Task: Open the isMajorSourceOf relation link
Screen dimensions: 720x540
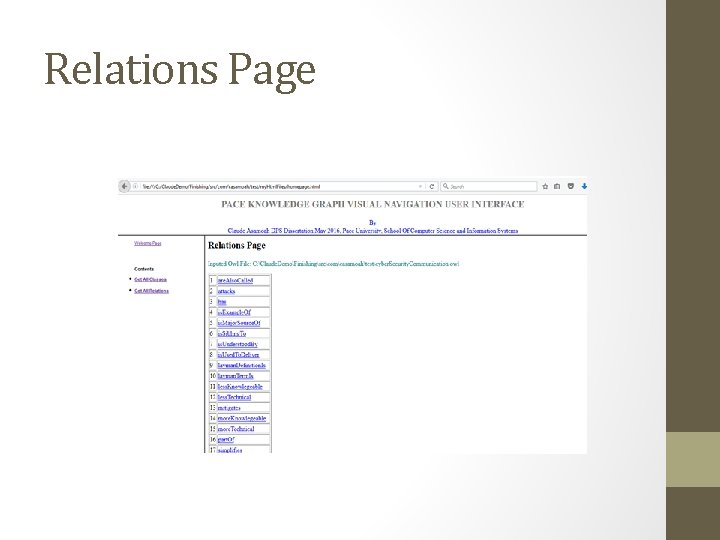Action: tap(239, 323)
